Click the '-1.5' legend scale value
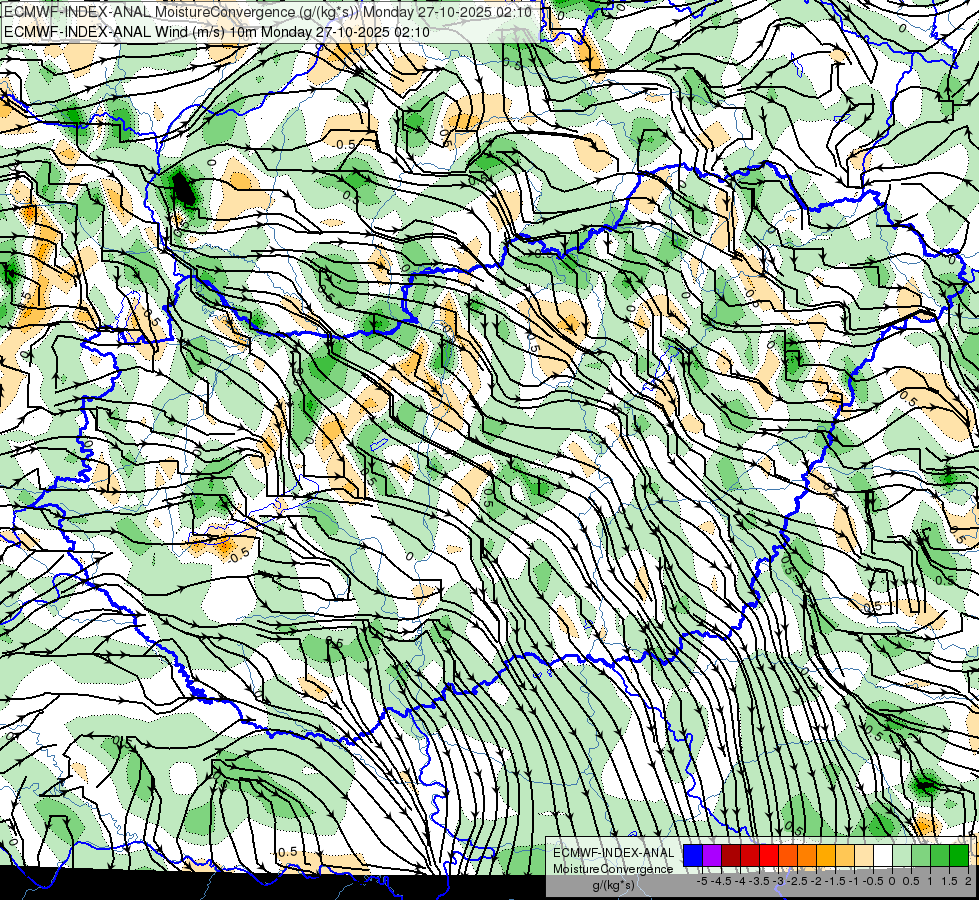Image resolution: width=979 pixels, height=900 pixels. [x=835, y=881]
